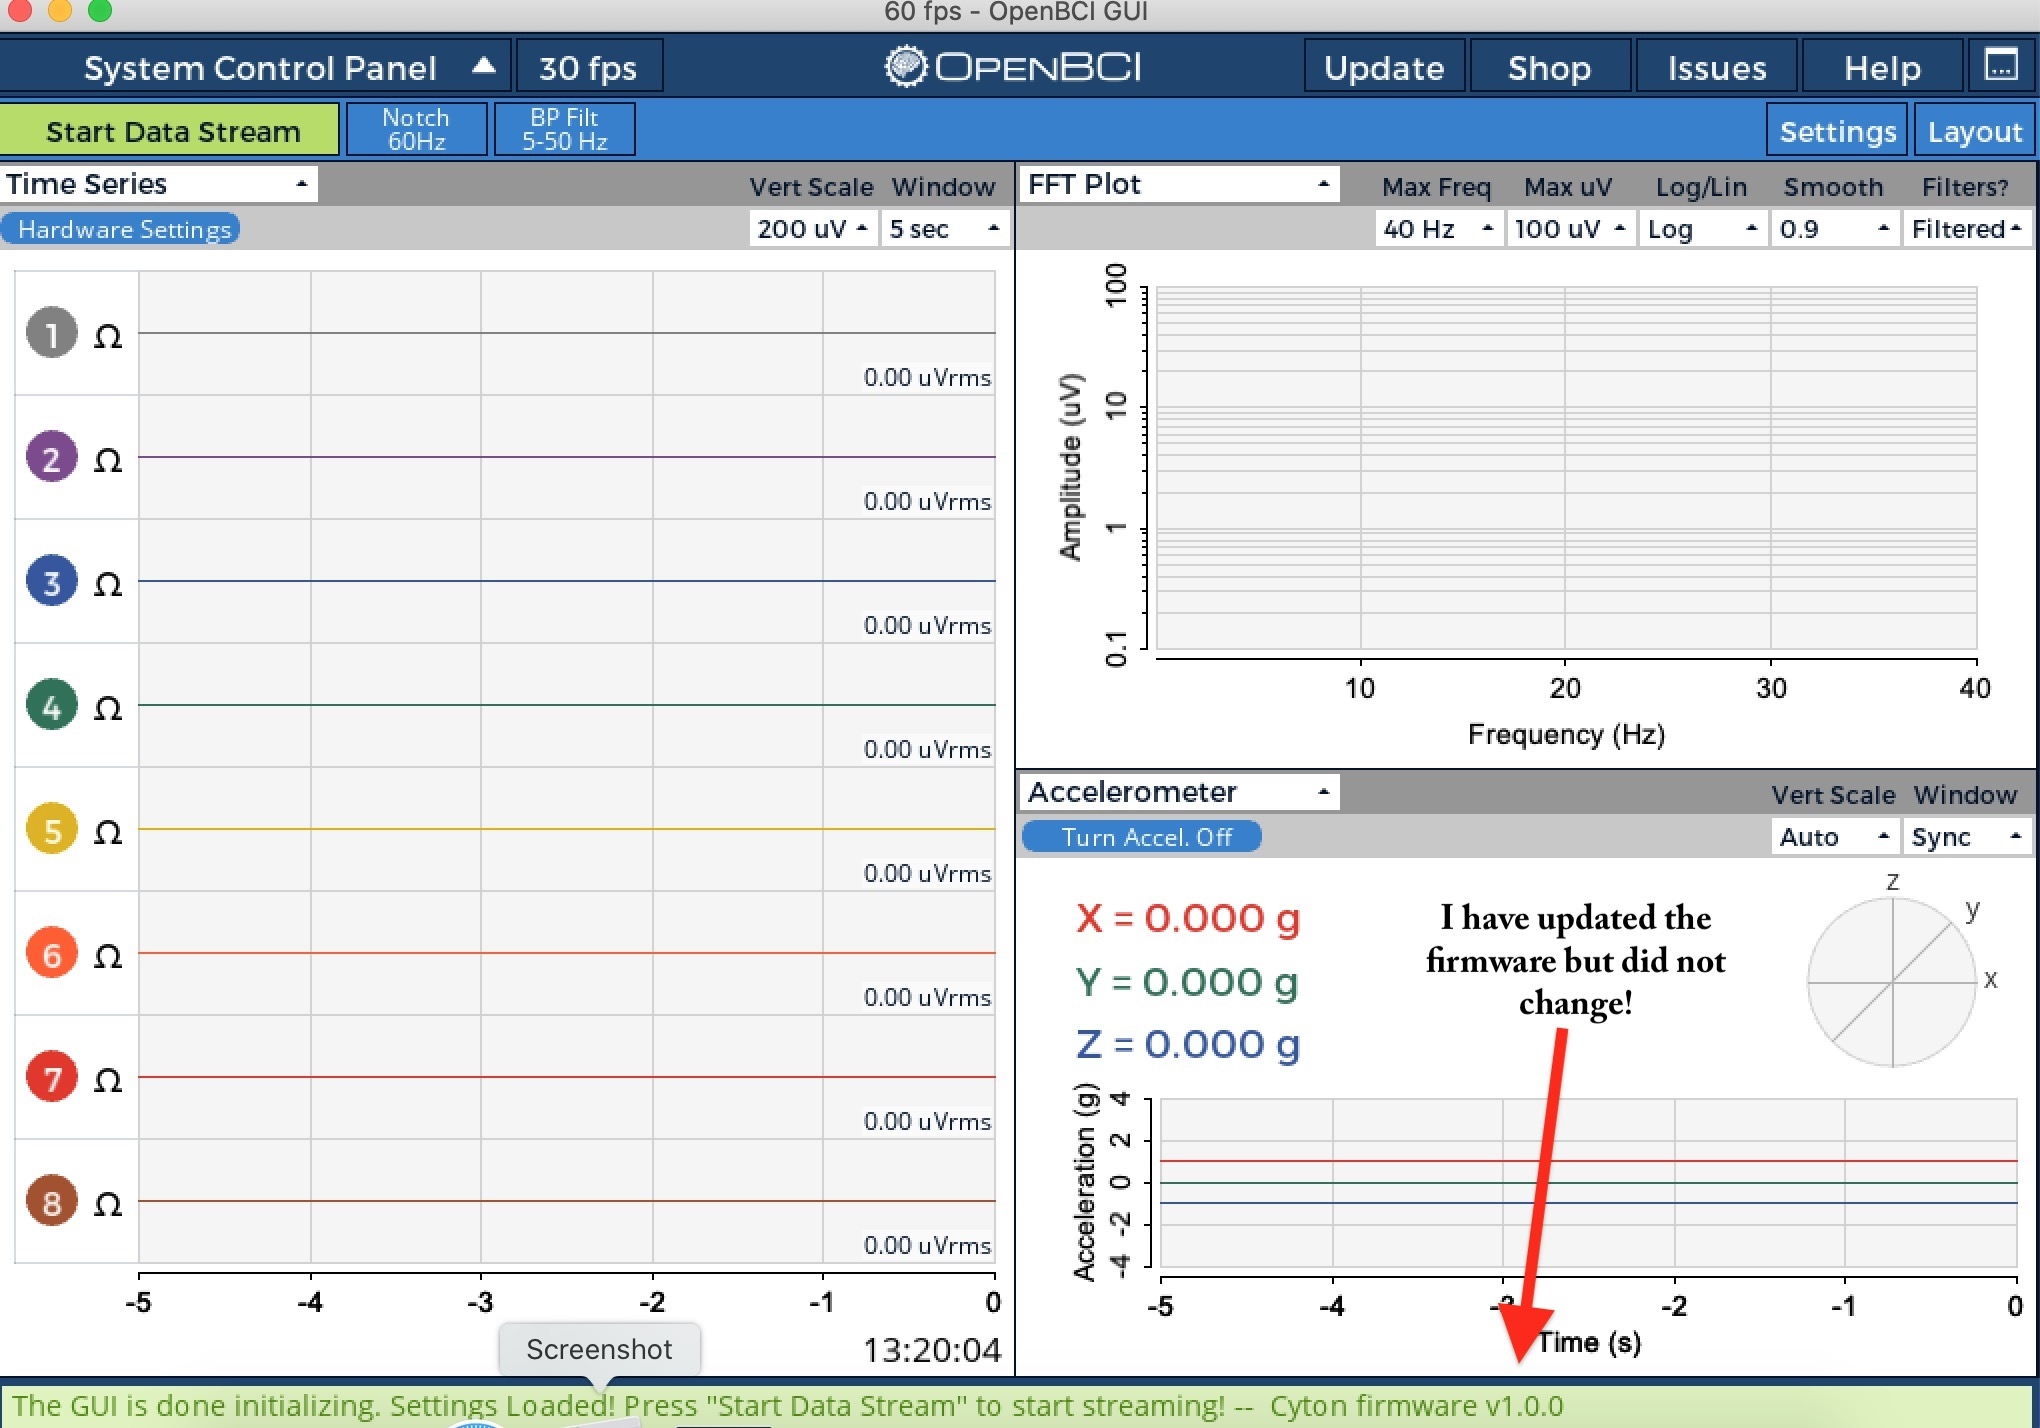Open the 40 Hz max frequency dropdown
Screen dimensions: 2040x1428
[x=1438, y=229]
